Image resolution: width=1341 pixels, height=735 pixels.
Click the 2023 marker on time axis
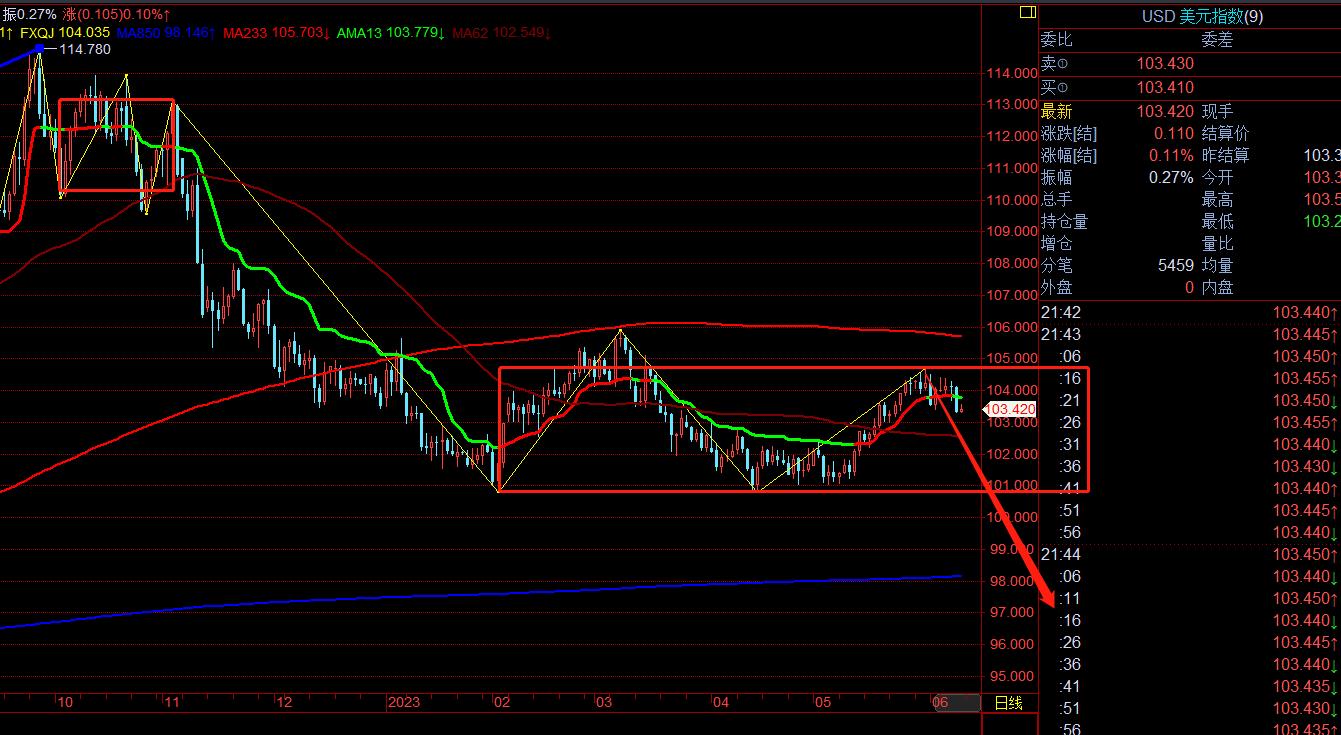pyautogui.click(x=404, y=703)
